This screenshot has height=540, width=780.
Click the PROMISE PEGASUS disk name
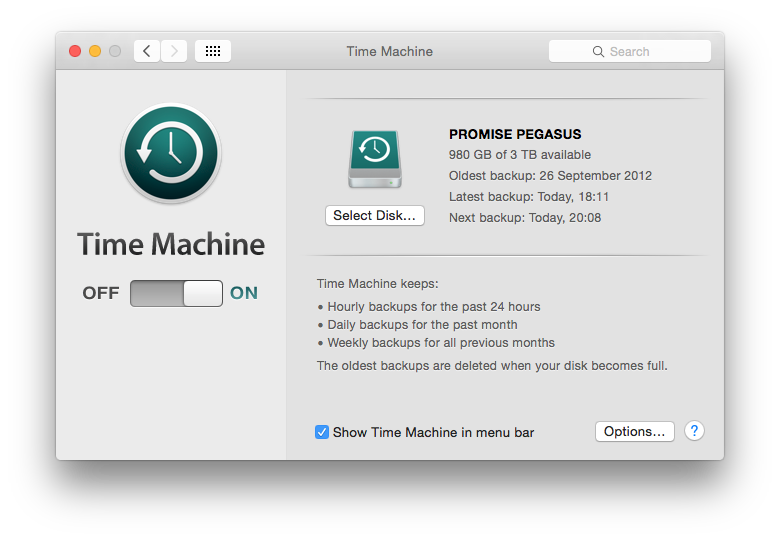click(x=515, y=134)
